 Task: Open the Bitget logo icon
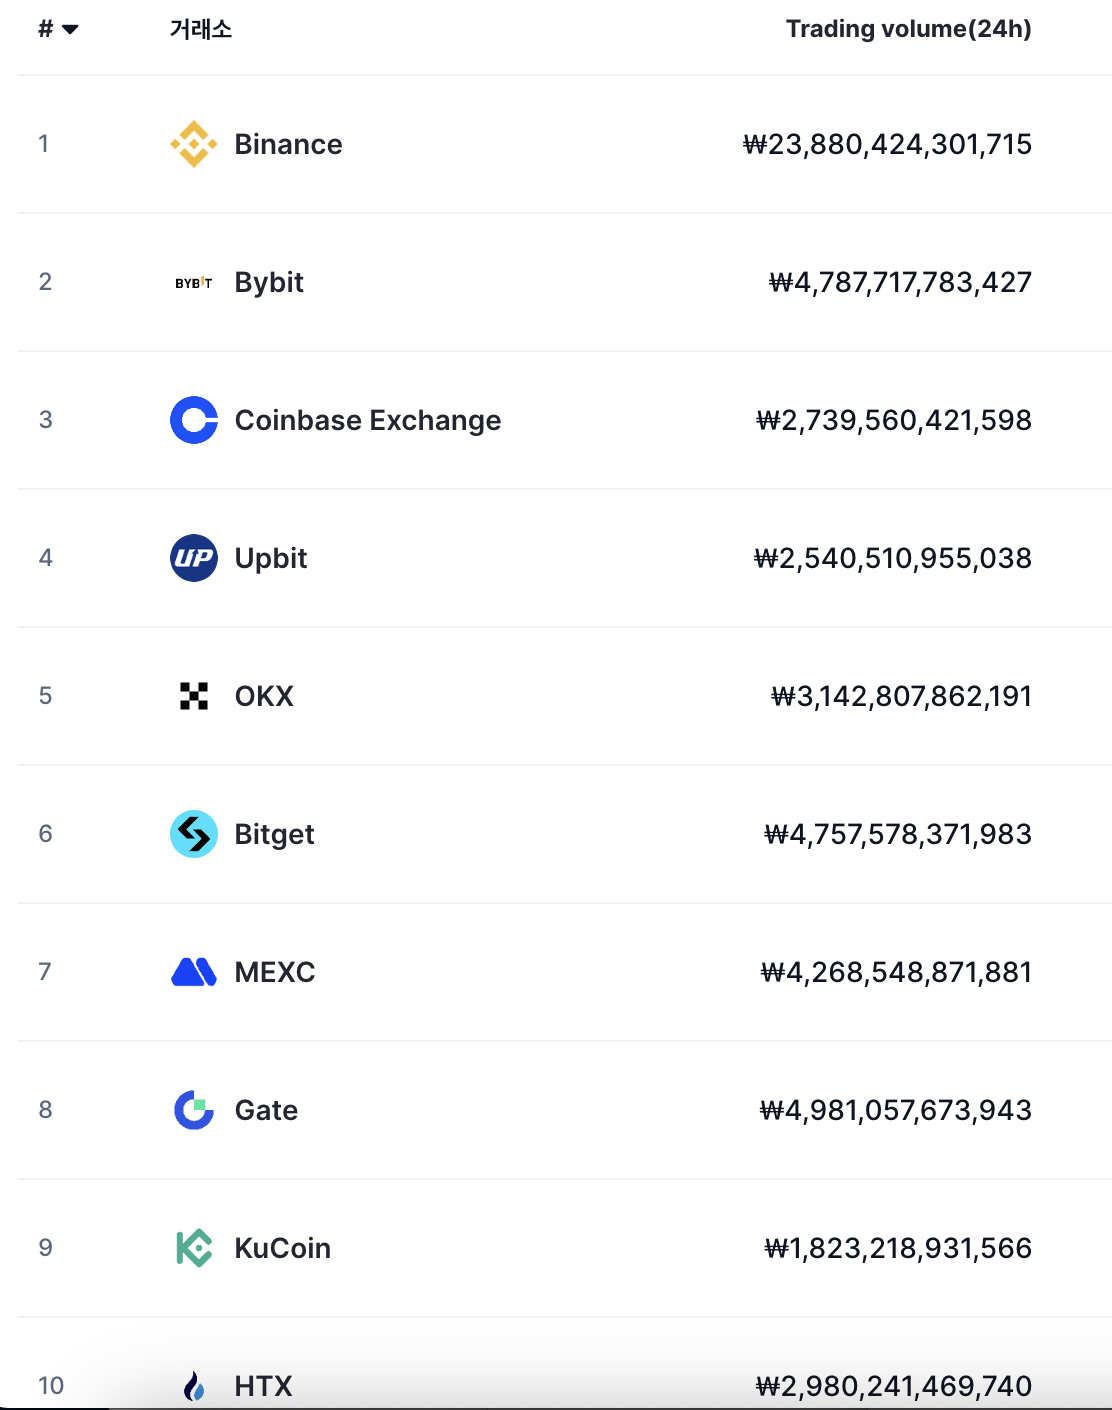tap(194, 834)
